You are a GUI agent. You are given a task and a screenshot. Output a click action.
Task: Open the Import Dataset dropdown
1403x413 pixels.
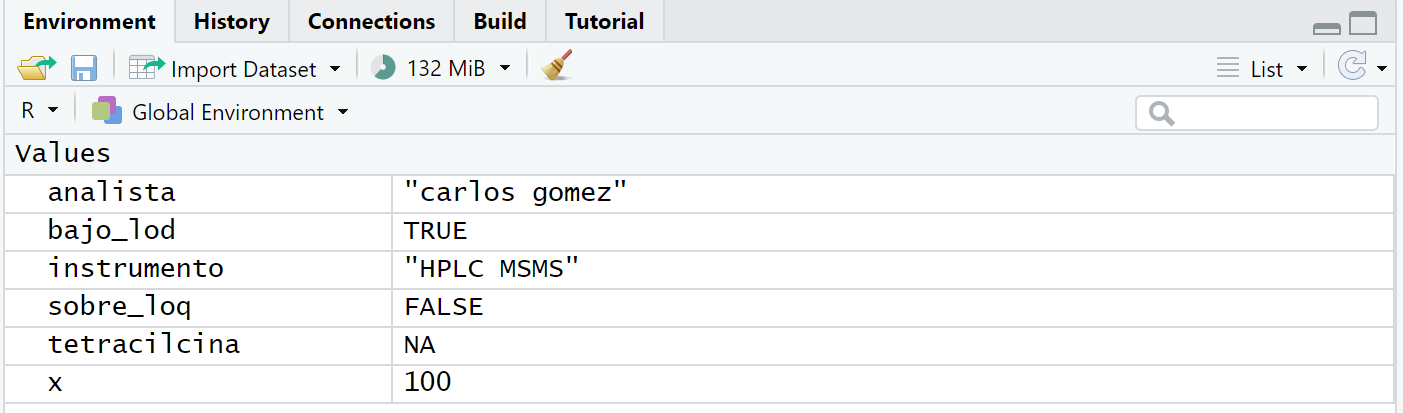point(335,69)
